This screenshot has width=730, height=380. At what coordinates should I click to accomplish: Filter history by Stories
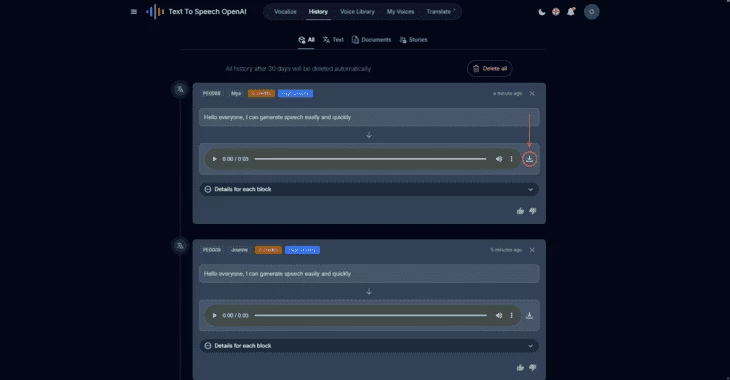pos(413,40)
